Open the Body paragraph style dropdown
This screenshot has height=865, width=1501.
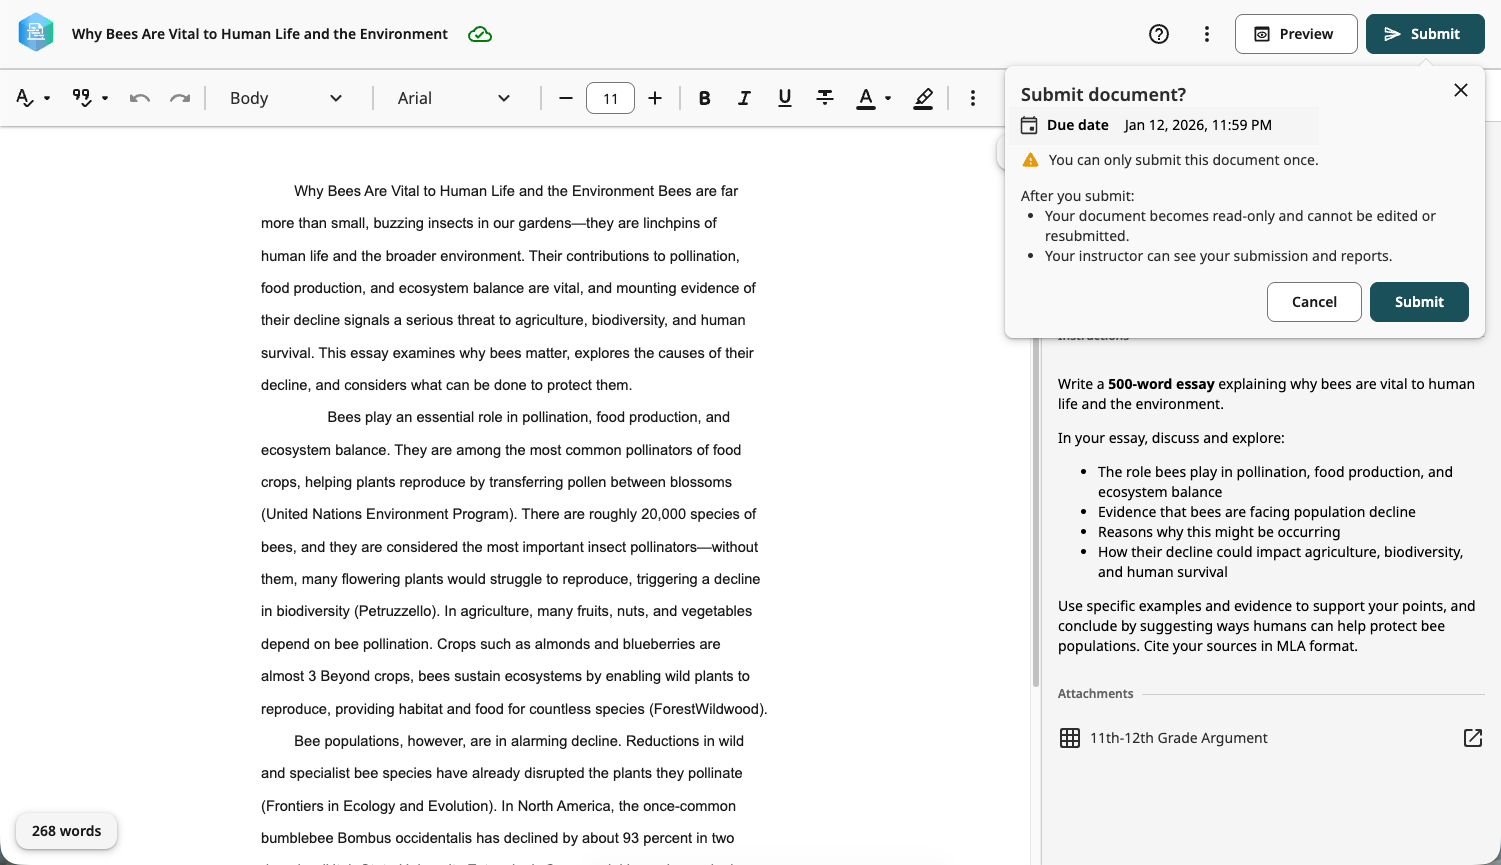pos(287,98)
